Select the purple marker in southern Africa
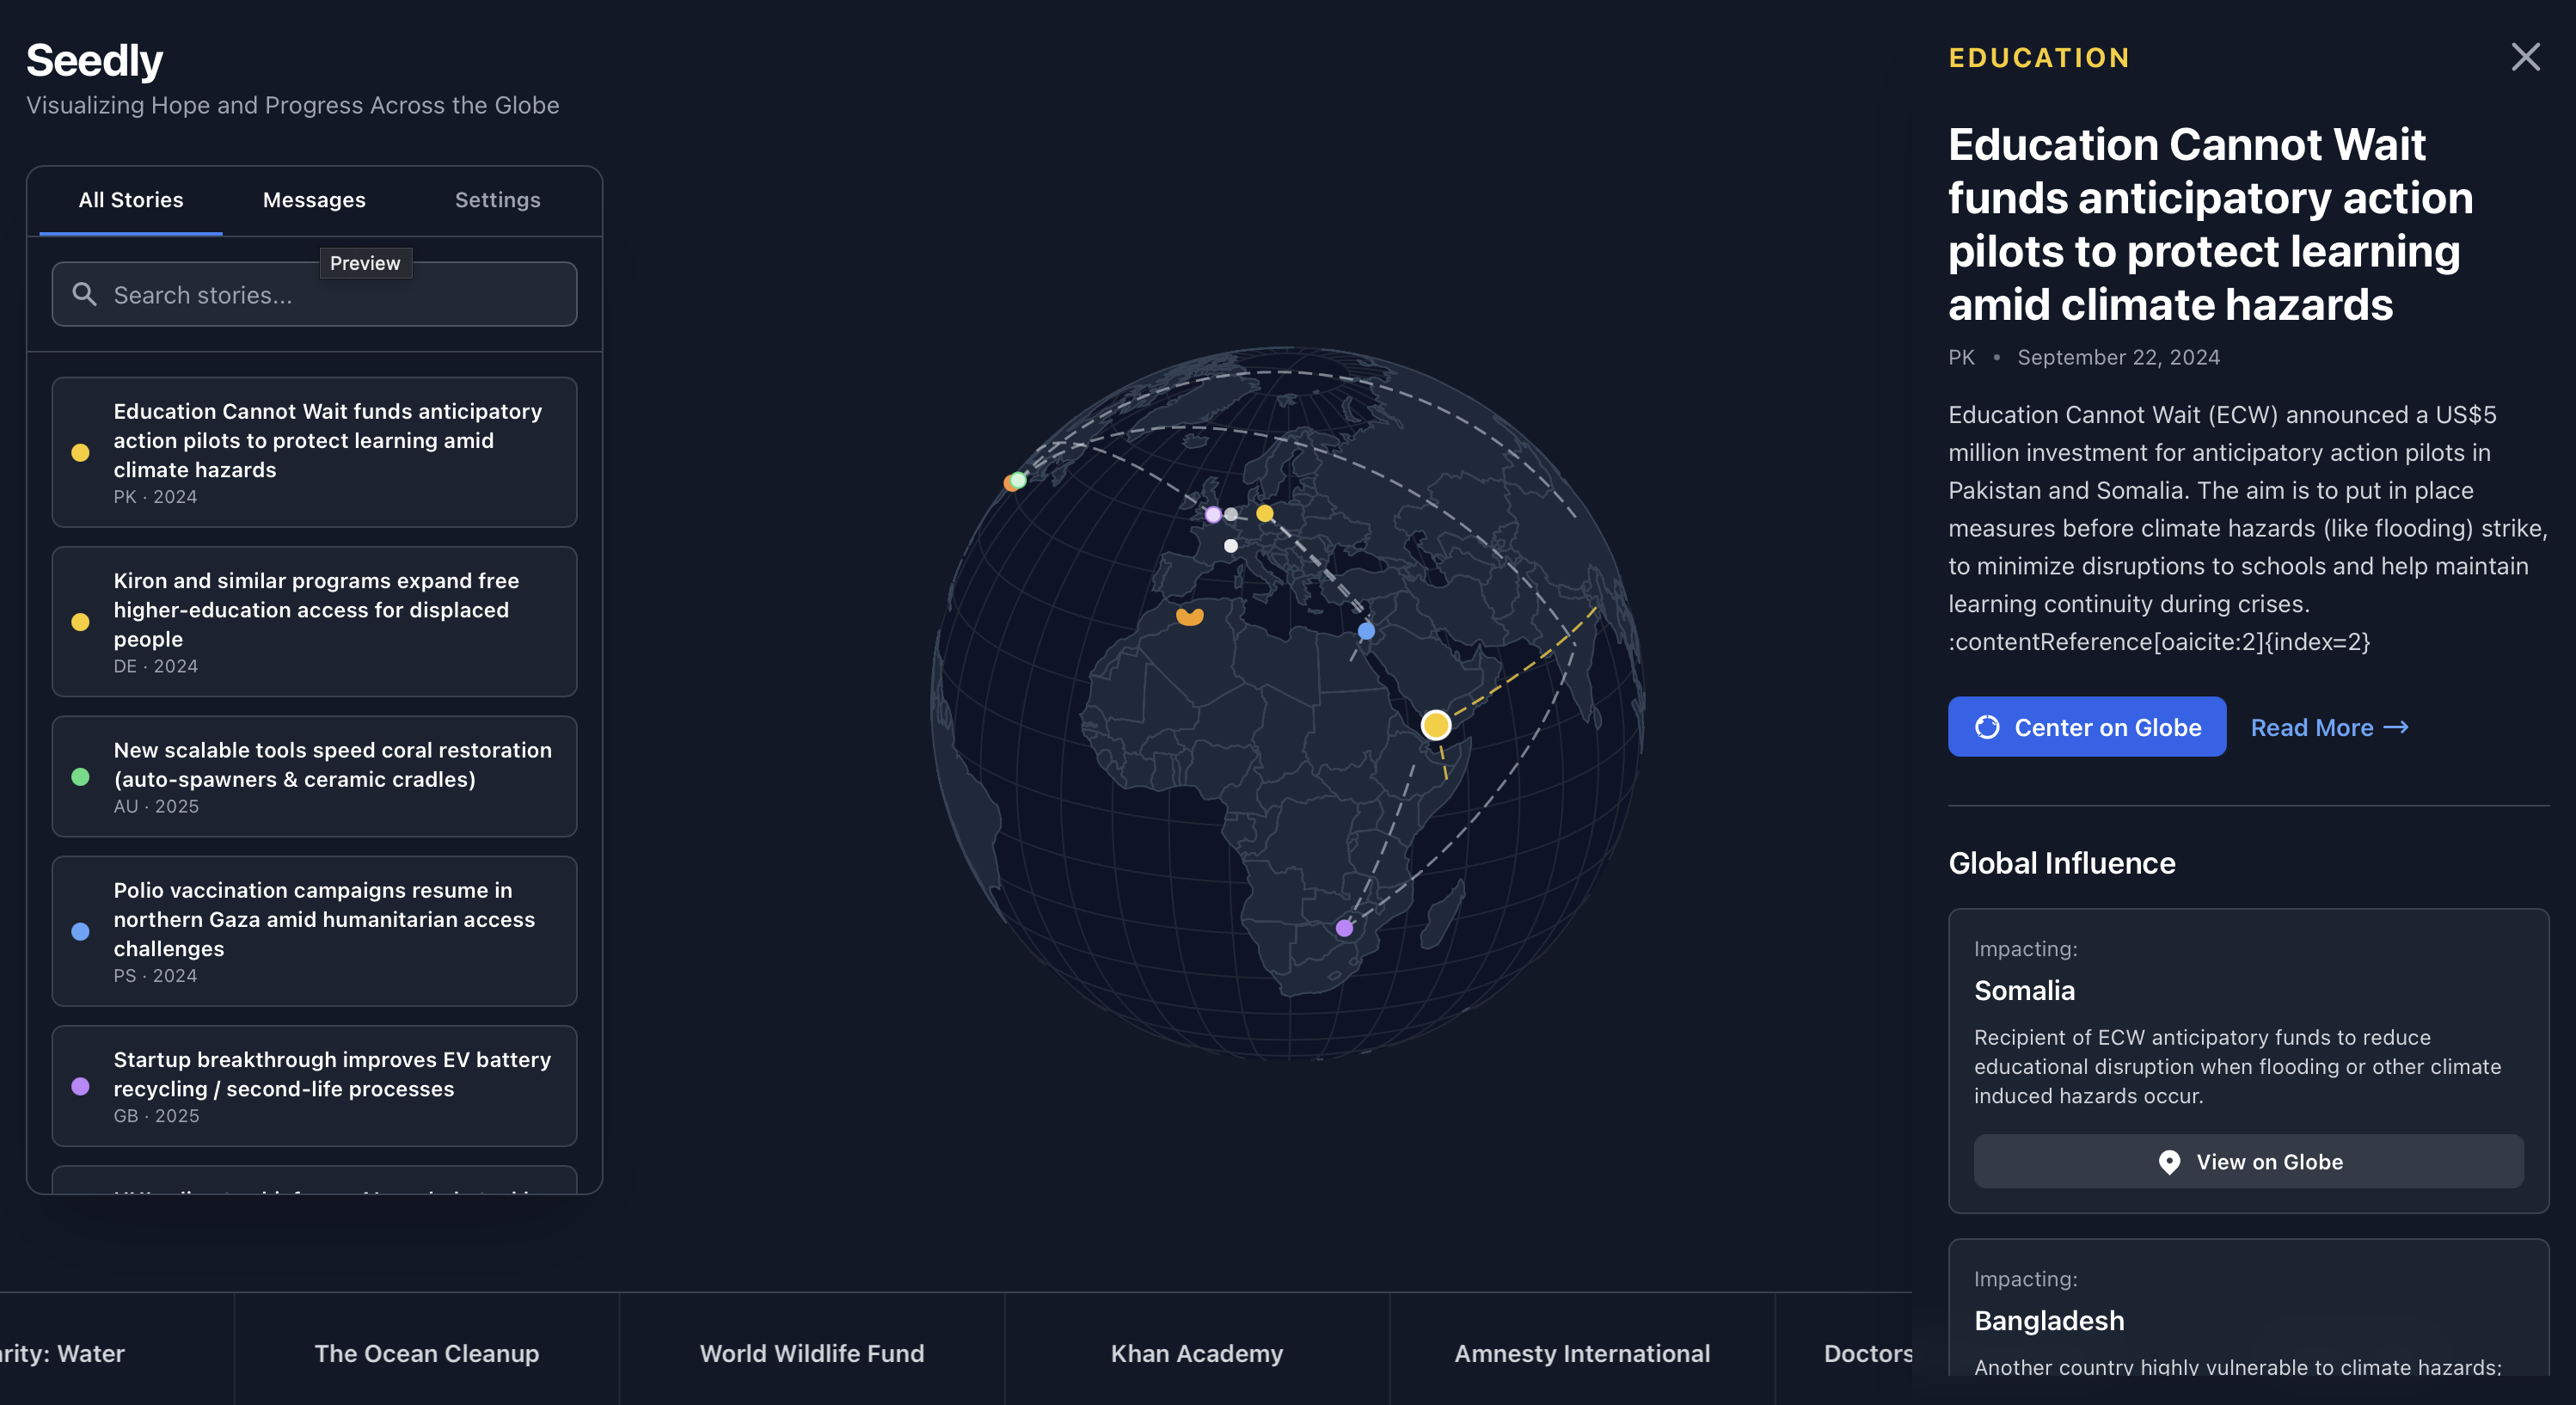The image size is (2576, 1405). click(1344, 929)
